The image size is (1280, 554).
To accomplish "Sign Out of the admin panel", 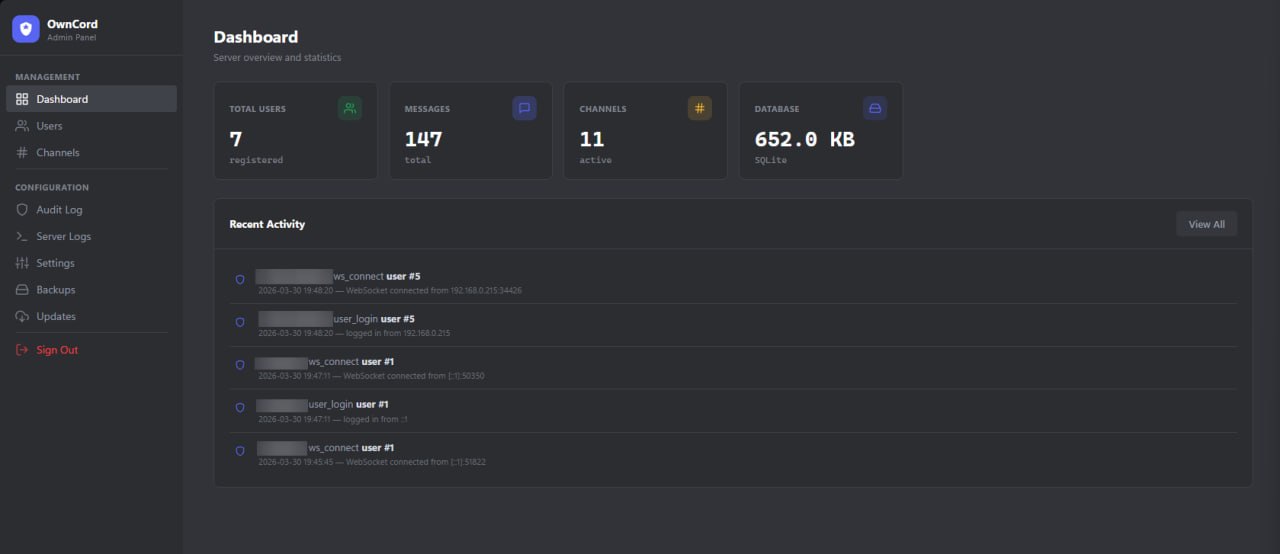I will point(56,350).
